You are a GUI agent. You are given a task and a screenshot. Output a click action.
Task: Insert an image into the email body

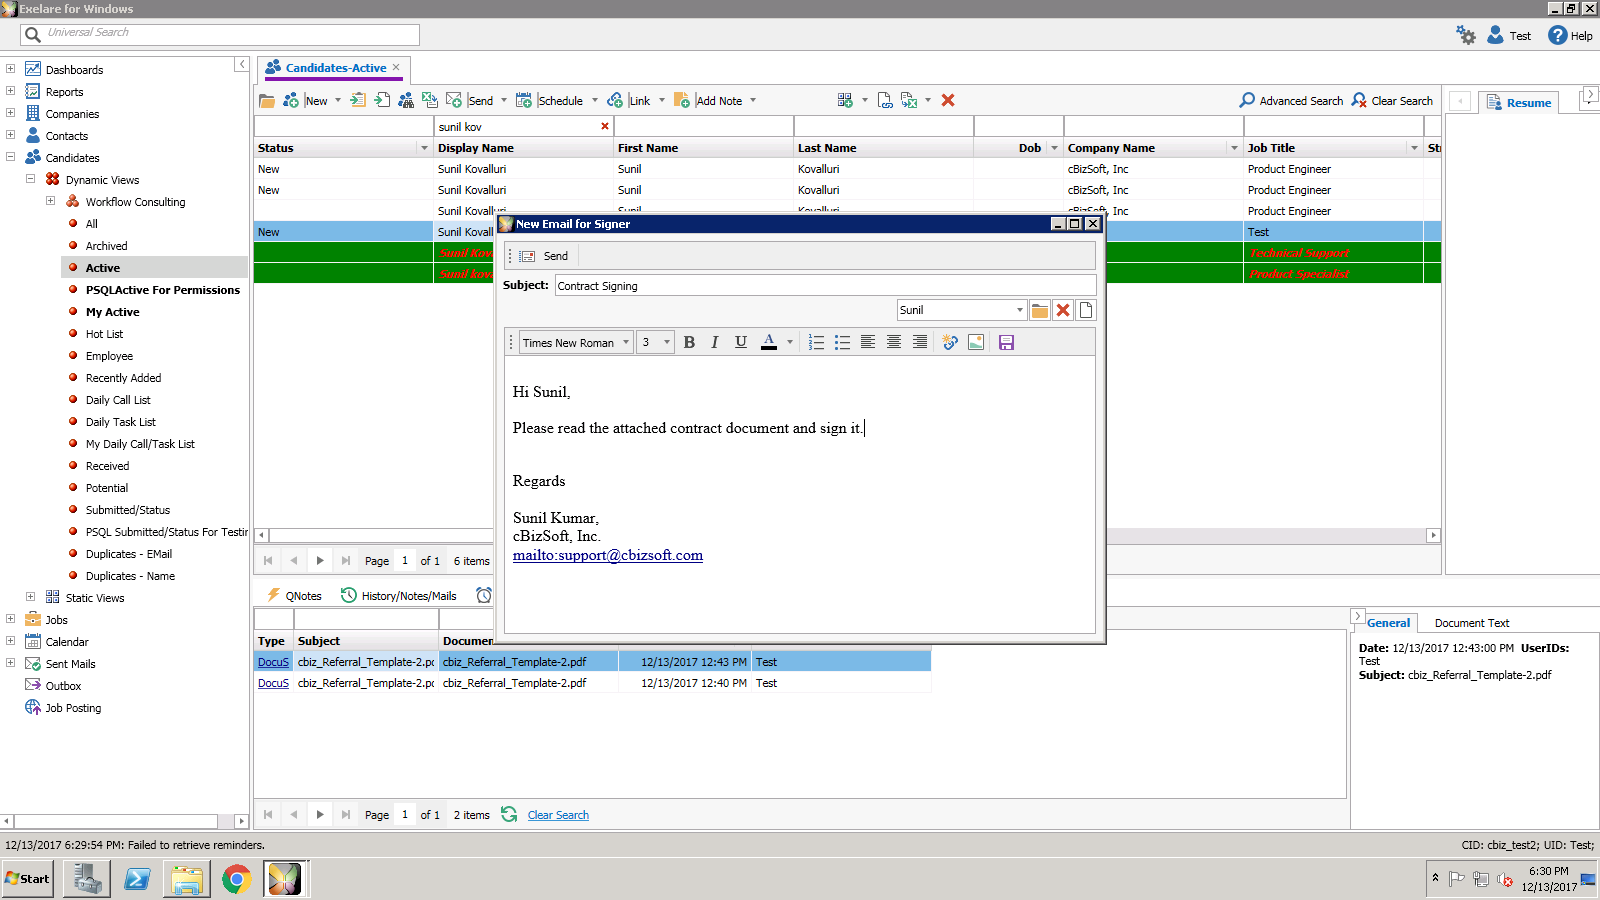pyautogui.click(x=976, y=342)
